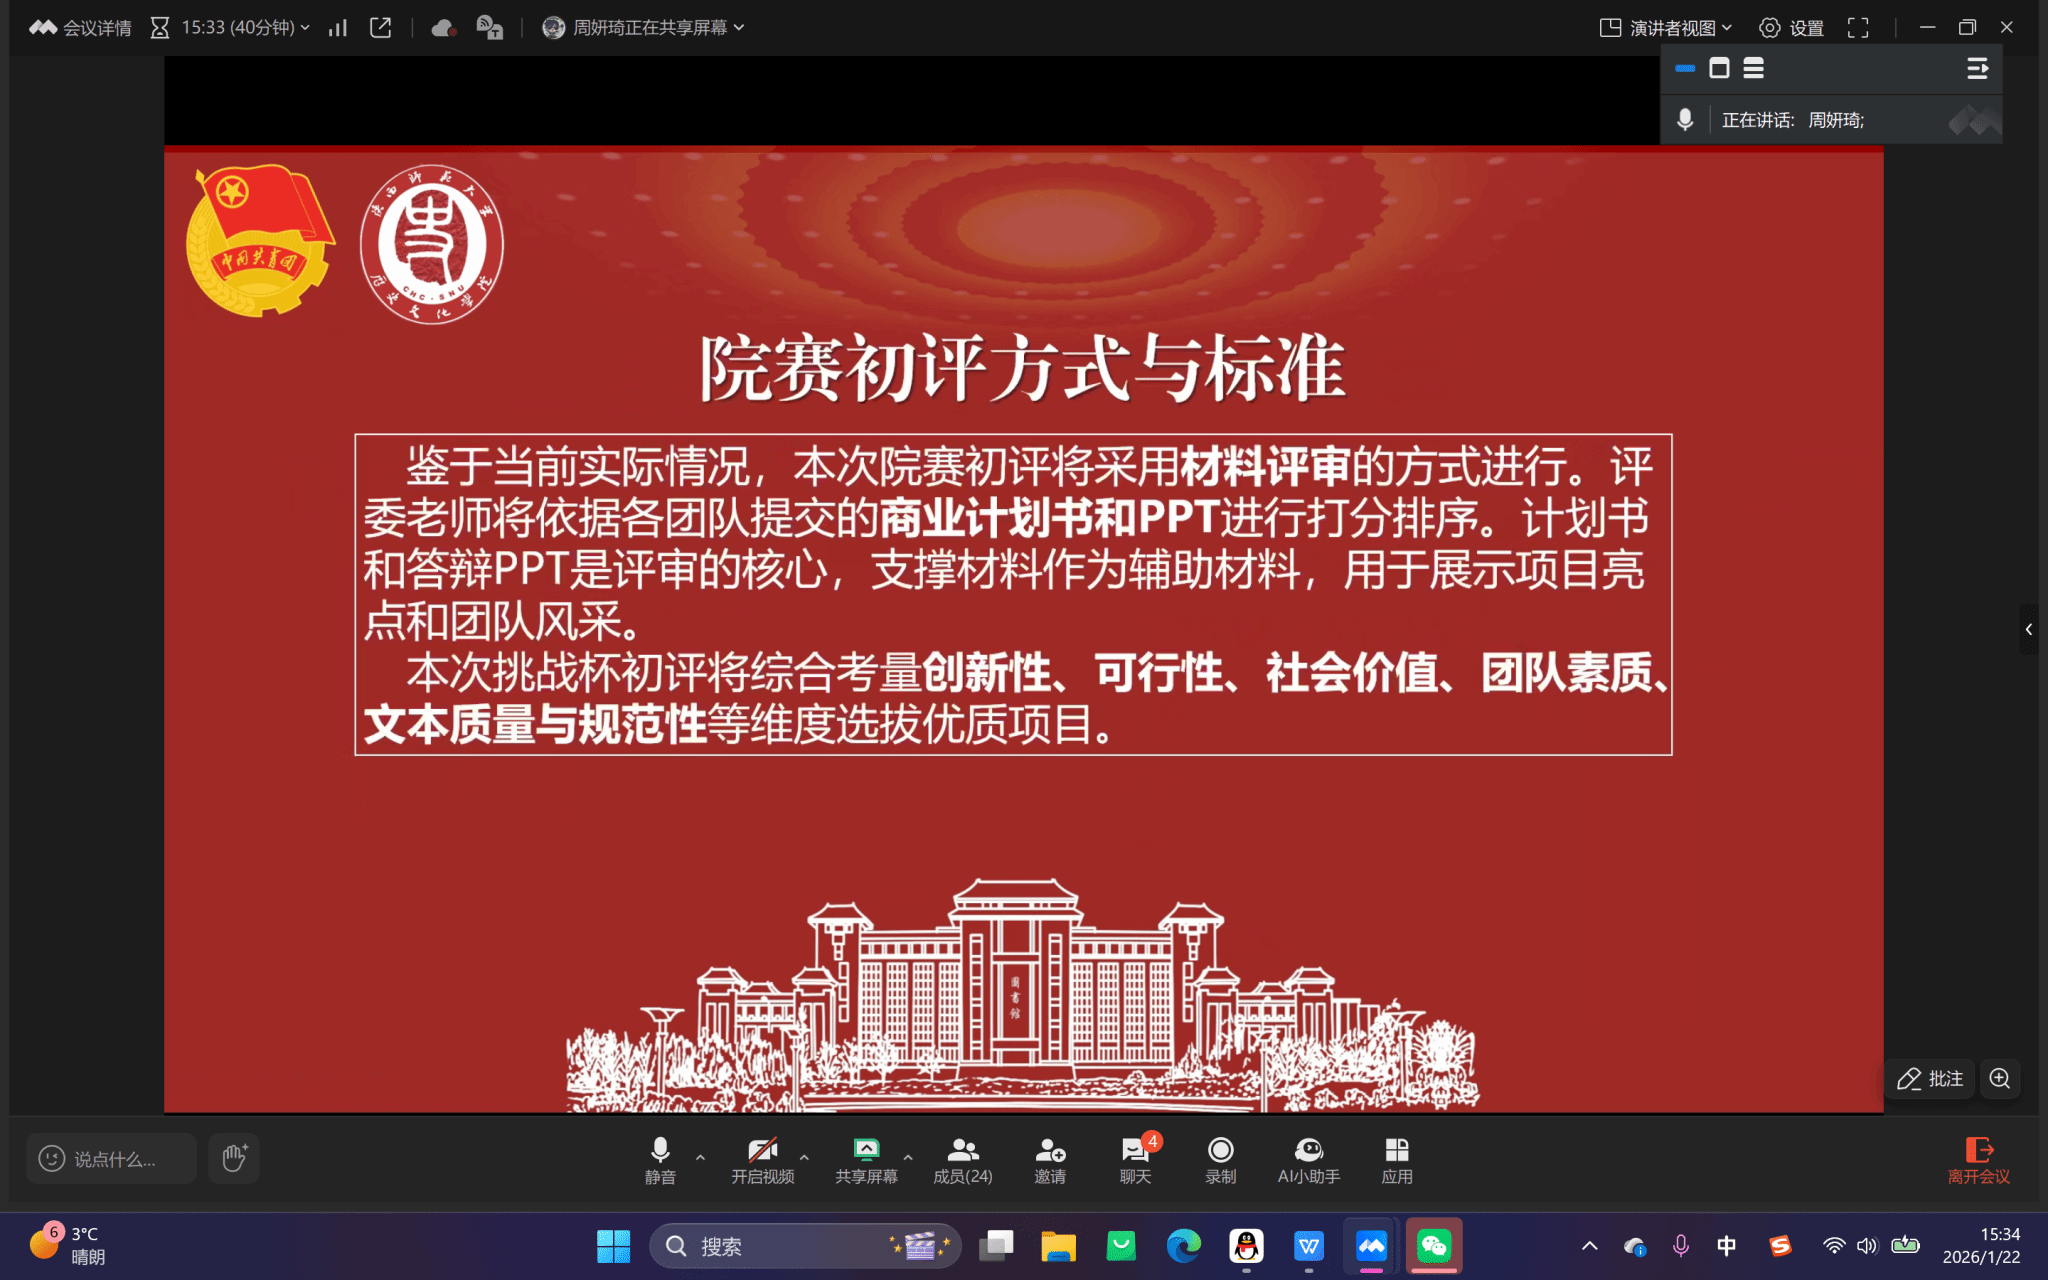Start recording the meeting
Screen dimensions: 2048x1280
1220,1159
